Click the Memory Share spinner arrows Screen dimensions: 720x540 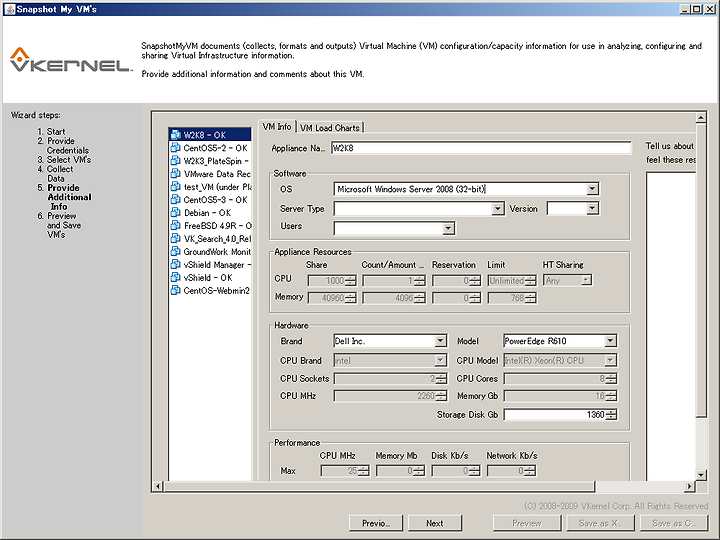tap(350, 298)
